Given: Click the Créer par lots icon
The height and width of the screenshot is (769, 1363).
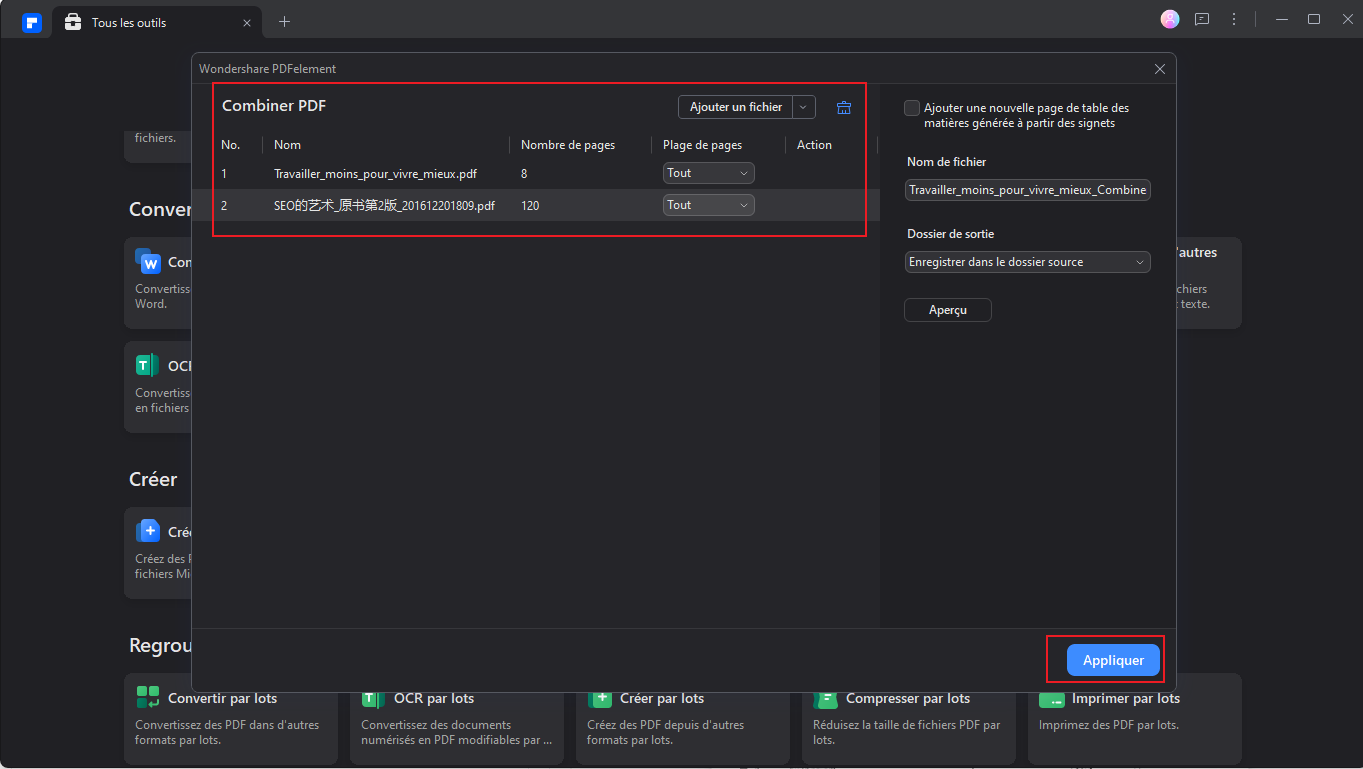Looking at the screenshot, I should tap(600, 697).
